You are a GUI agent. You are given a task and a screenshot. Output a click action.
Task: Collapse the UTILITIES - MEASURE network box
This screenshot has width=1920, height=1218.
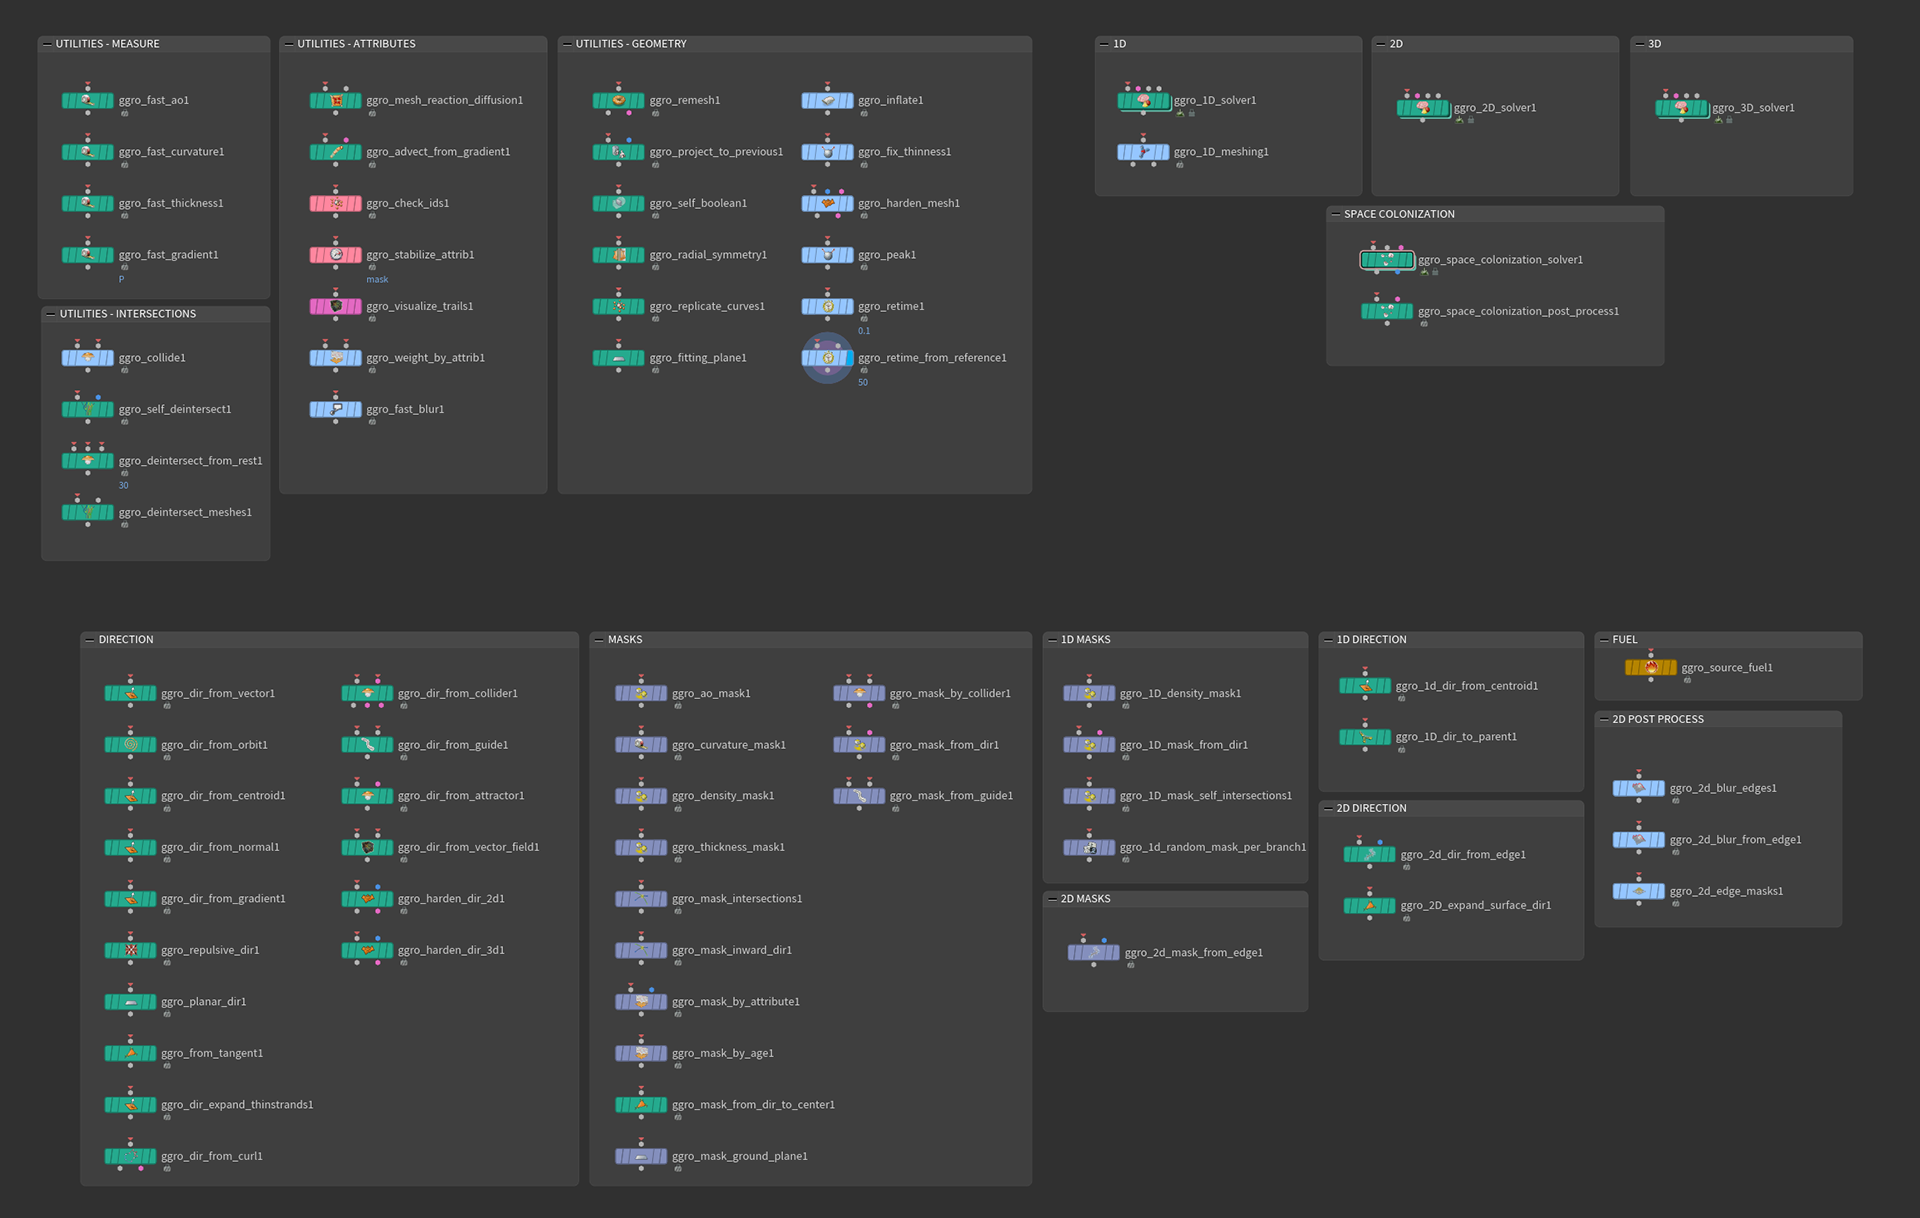click(47, 44)
